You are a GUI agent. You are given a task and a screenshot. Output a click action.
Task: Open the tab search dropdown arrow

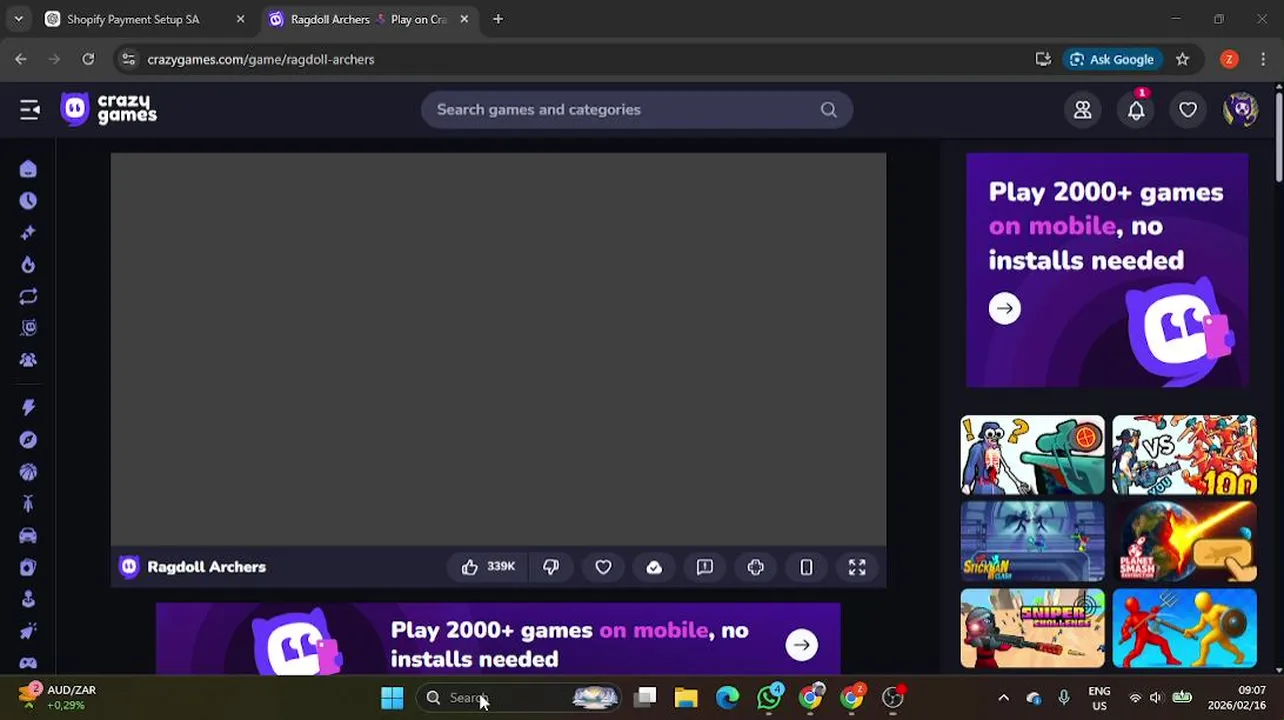click(x=18, y=19)
